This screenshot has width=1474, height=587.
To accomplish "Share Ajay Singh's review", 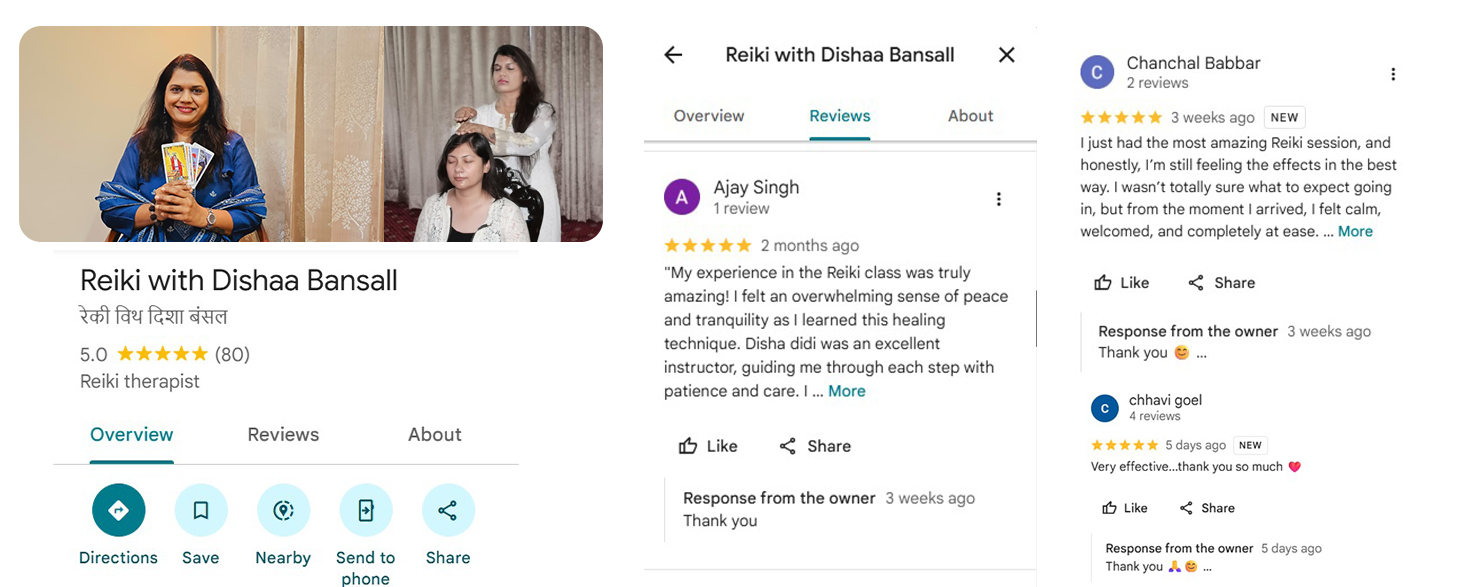I will point(814,445).
